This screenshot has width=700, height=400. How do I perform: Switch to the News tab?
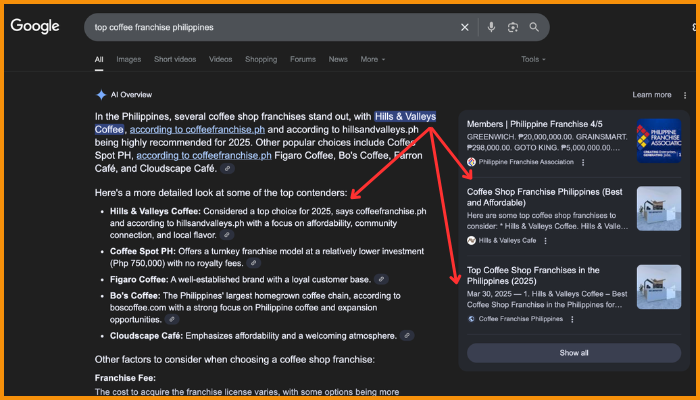(338, 59)
